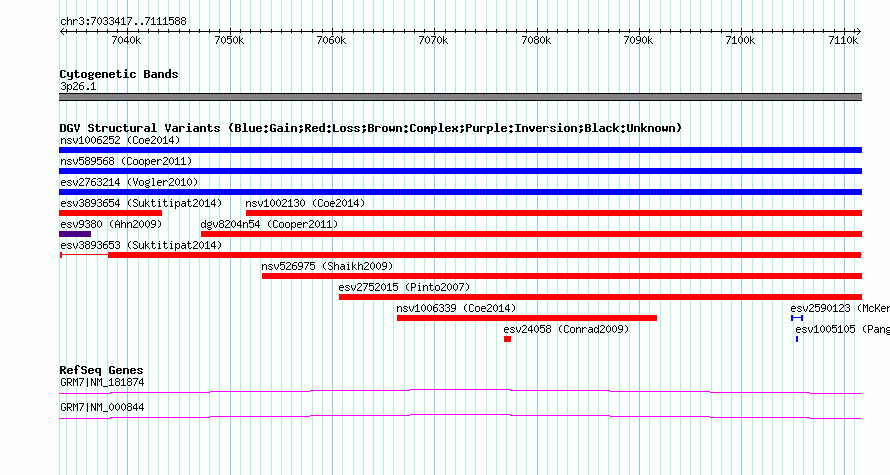Click the nsv1002130 (Coe2014) label
This screenshot has height=475, width=890.
(305, 203)
